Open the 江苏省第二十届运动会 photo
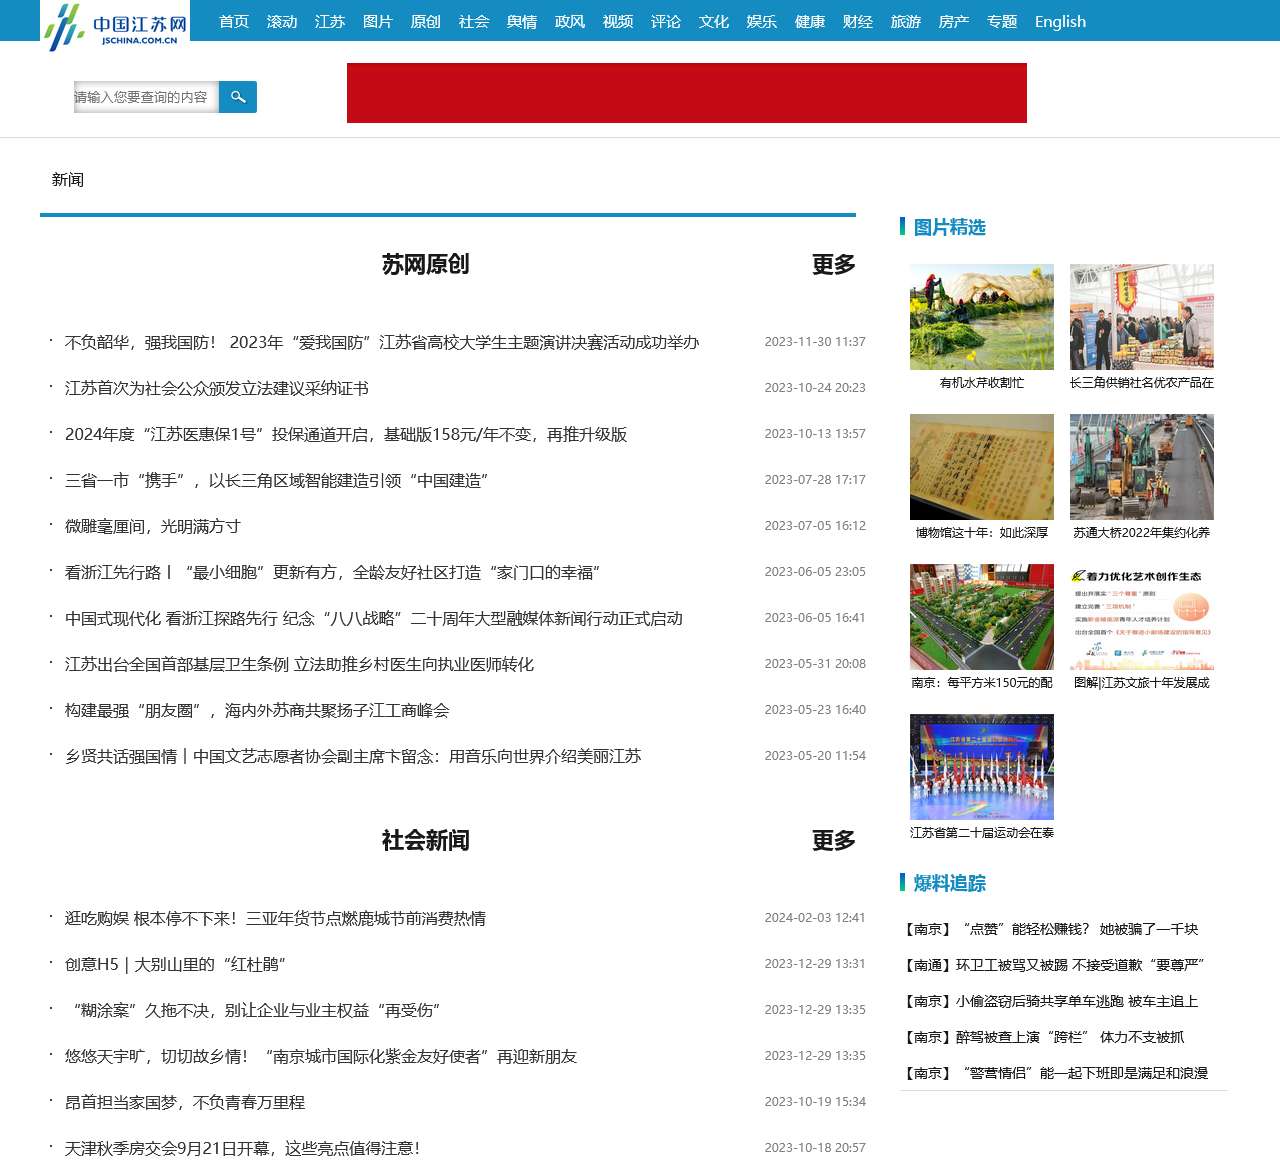The width and height of the screenshot is (1280, 1167). (x=981, y=766)
